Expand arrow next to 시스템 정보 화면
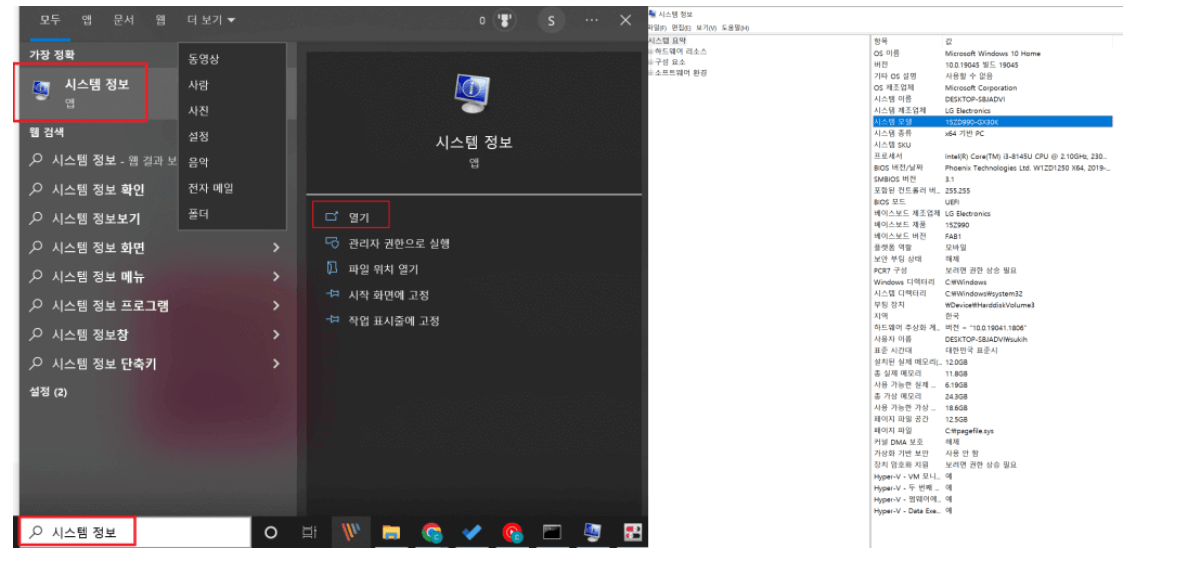The image size is (1190, 564). pos(275,247)
